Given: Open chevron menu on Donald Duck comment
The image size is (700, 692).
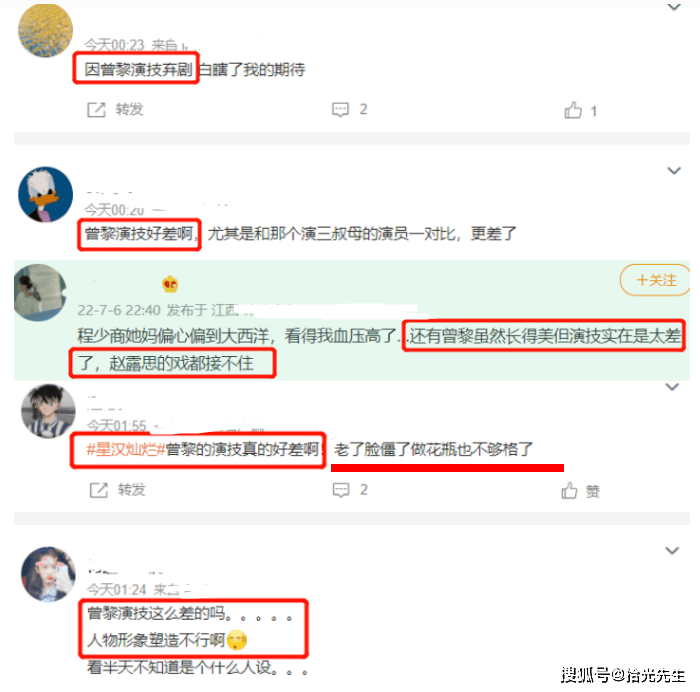Looking at the screenshot, I should (674, 171).
